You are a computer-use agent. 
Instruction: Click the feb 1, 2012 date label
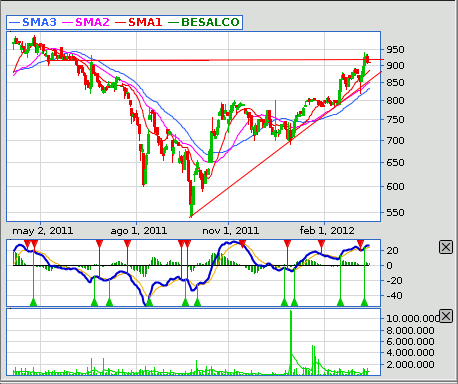click(327, 231)
